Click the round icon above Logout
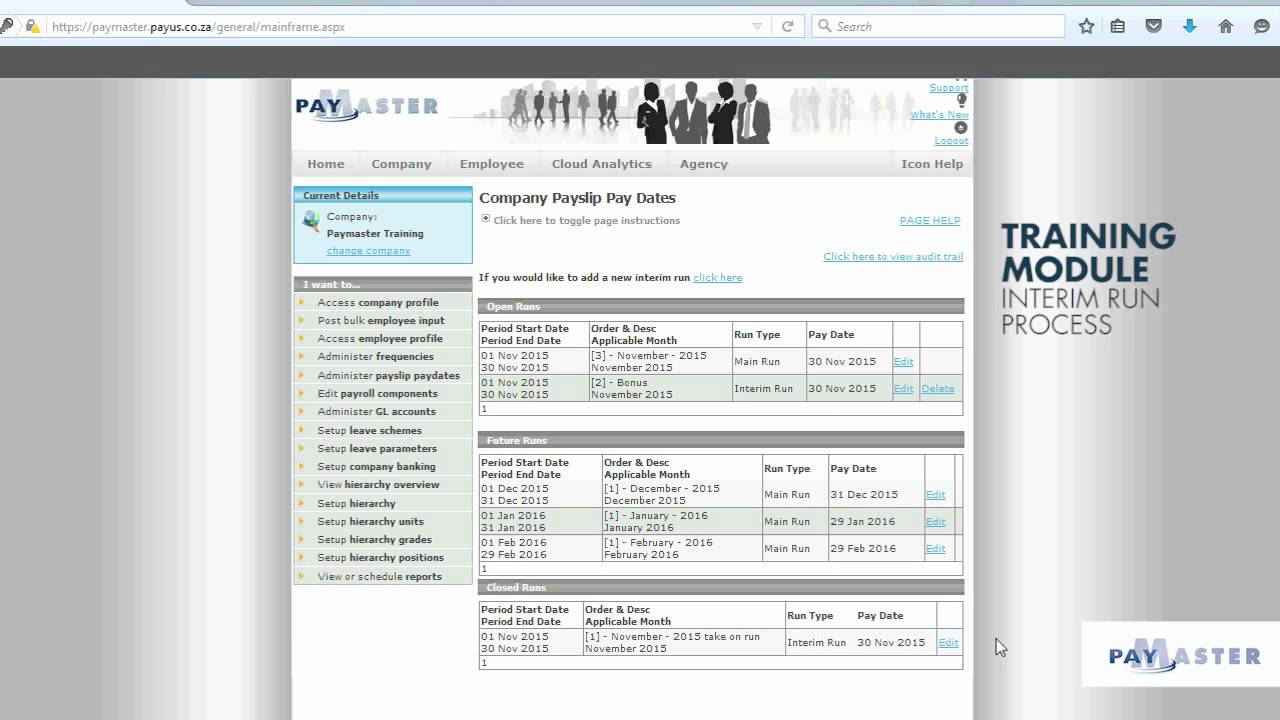Screen dimensions: 1280x720 click(x=961, y=127)
